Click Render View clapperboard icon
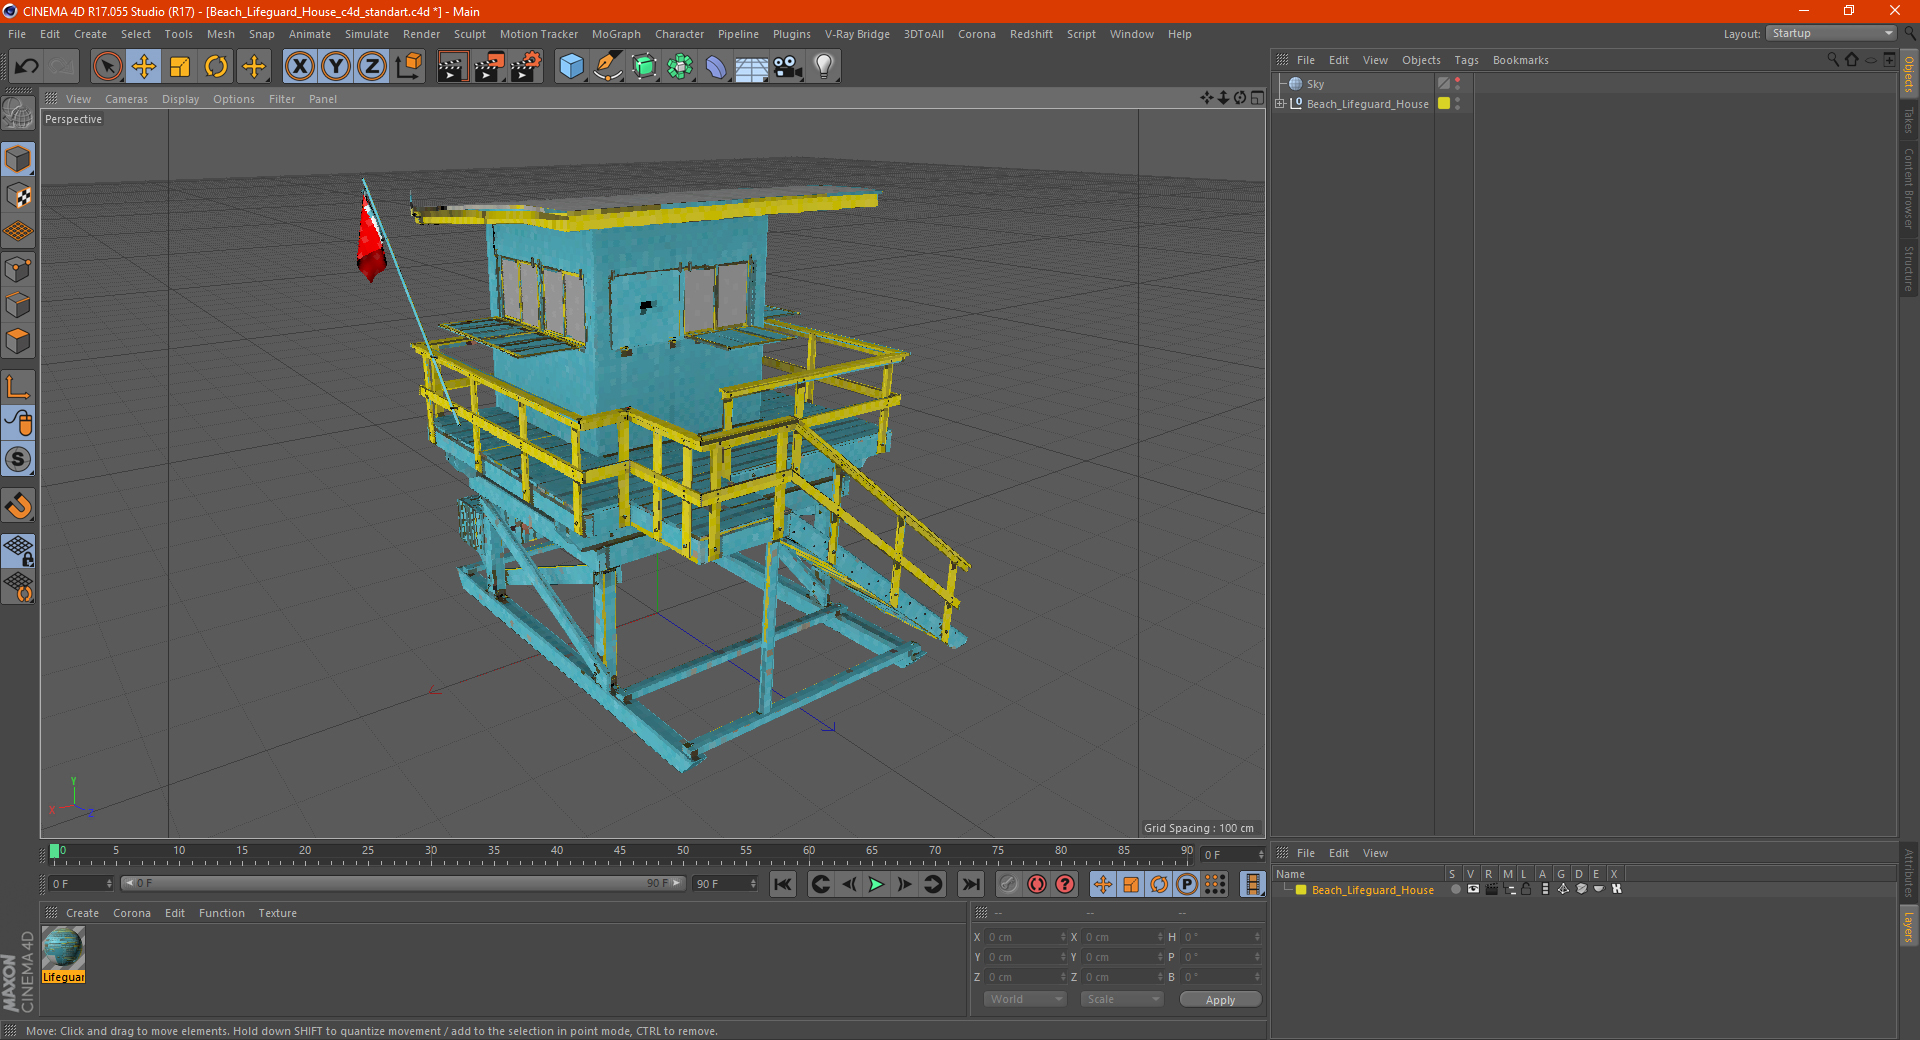The image size is (1920, 1040). coord(452,67)
